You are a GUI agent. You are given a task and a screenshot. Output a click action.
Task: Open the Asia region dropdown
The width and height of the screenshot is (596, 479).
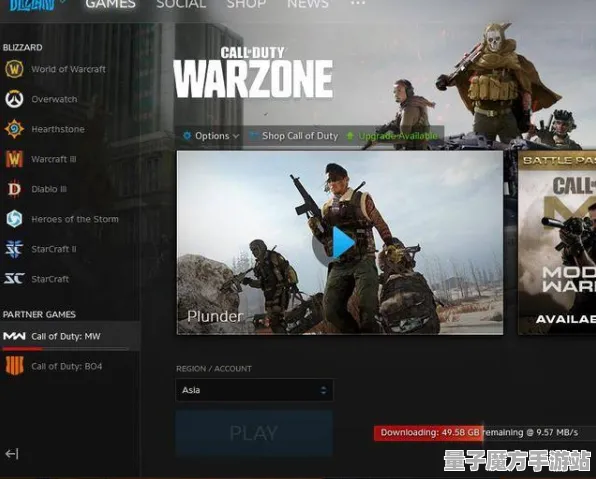pyautogui.click(x=254, y=390)
